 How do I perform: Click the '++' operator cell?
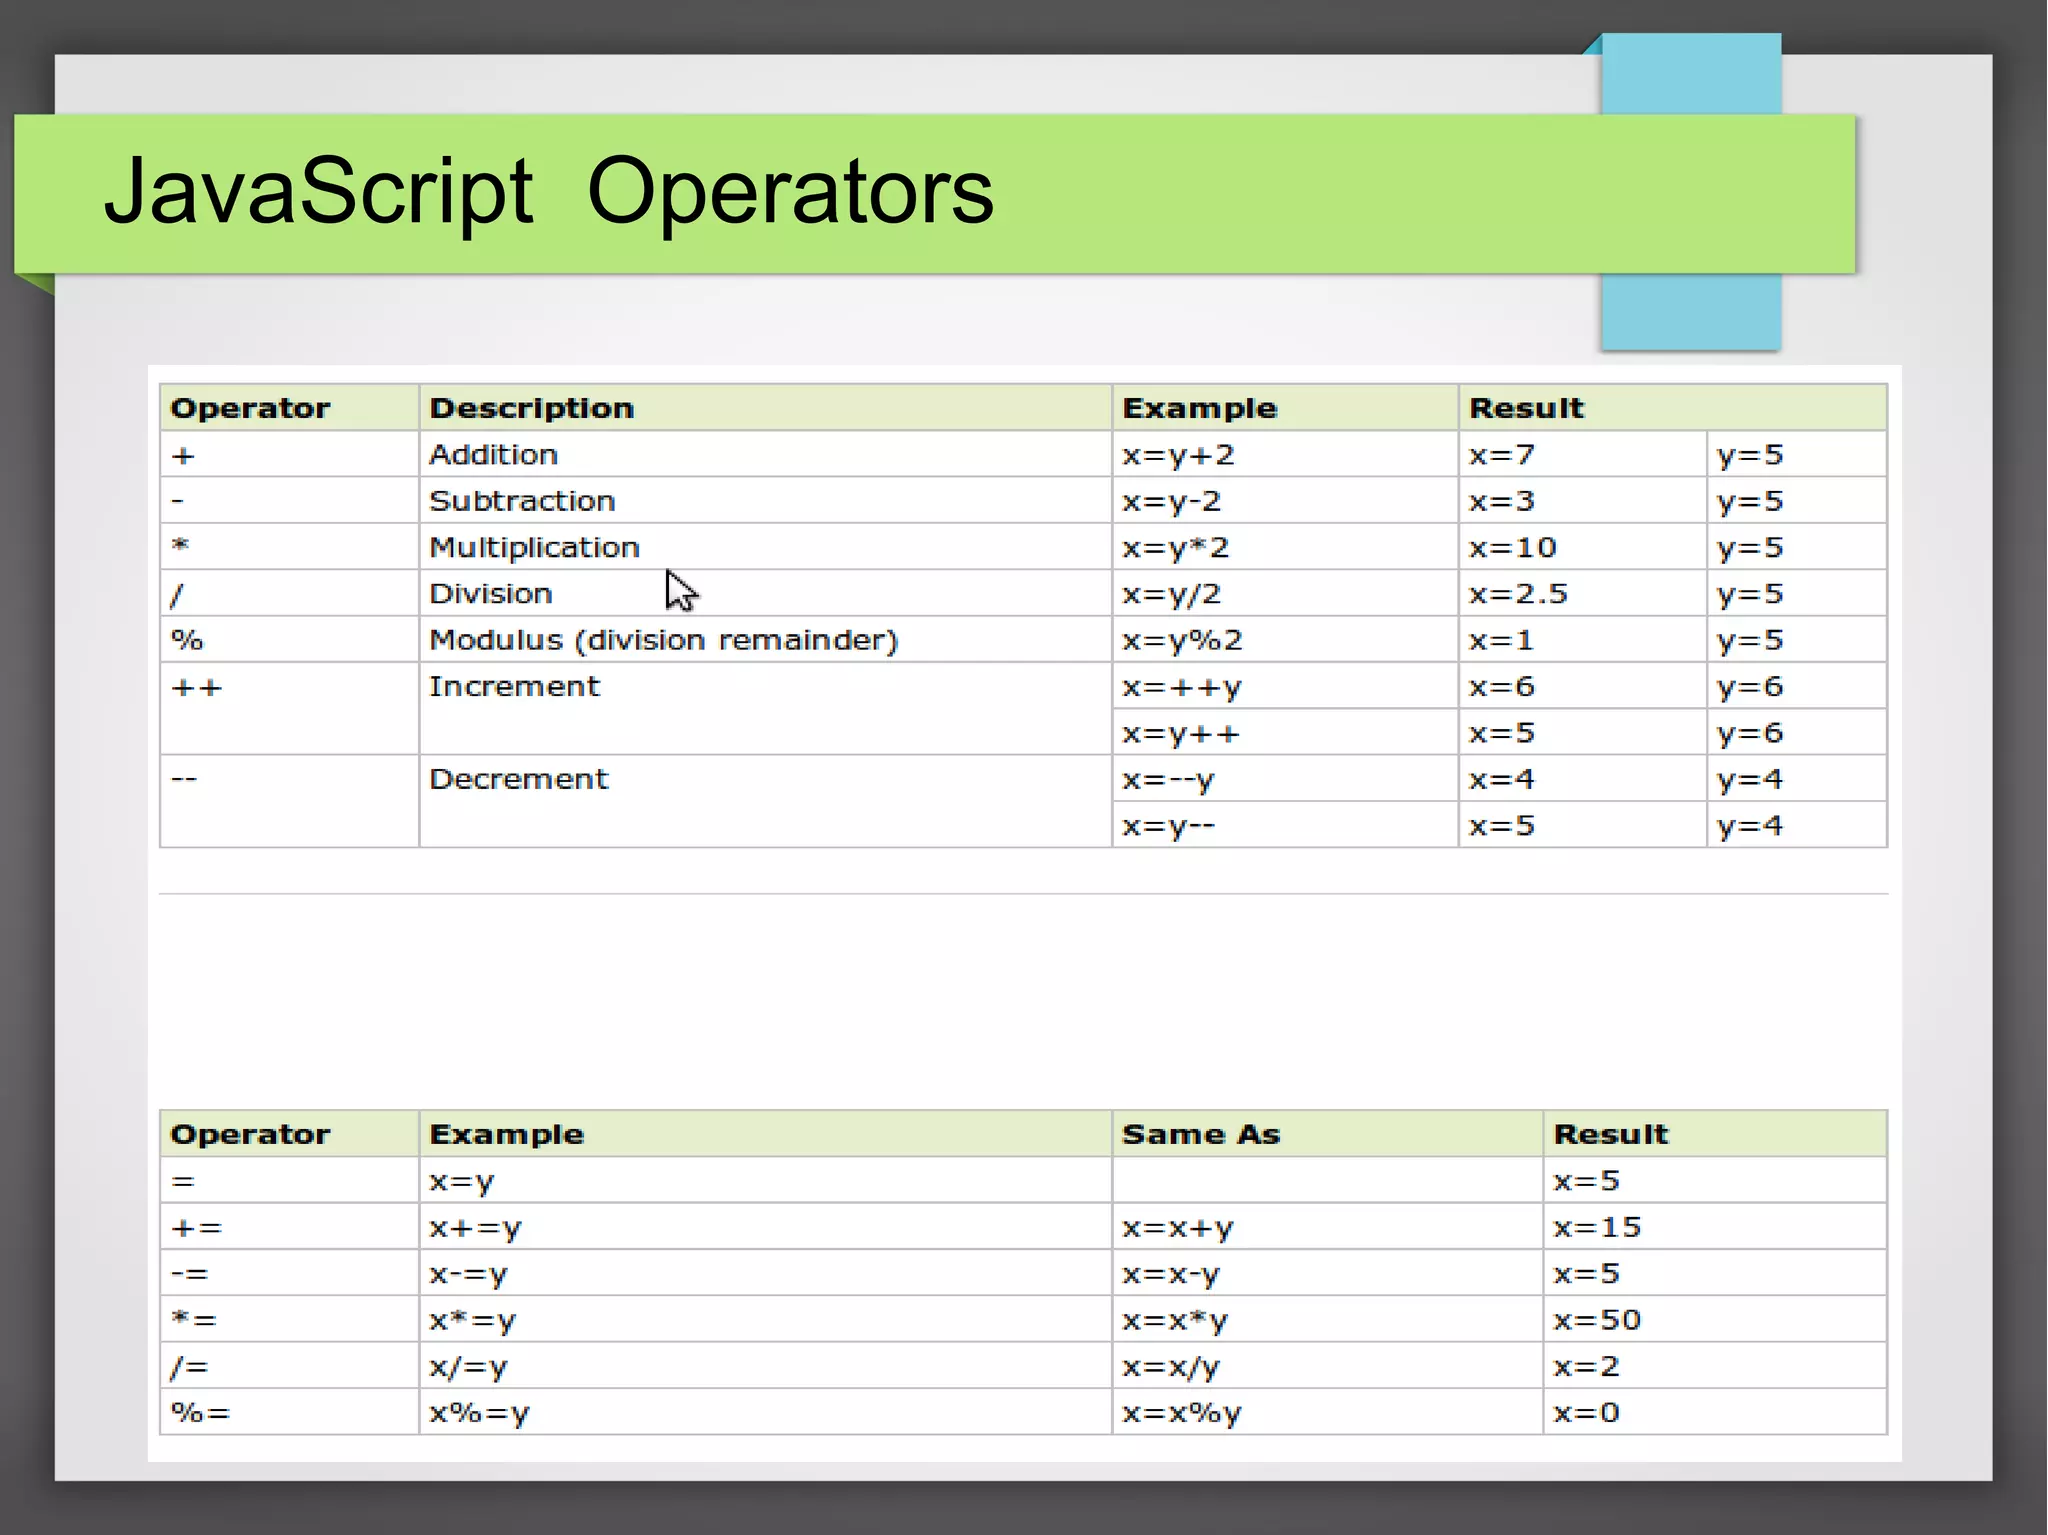pos(289,708)
